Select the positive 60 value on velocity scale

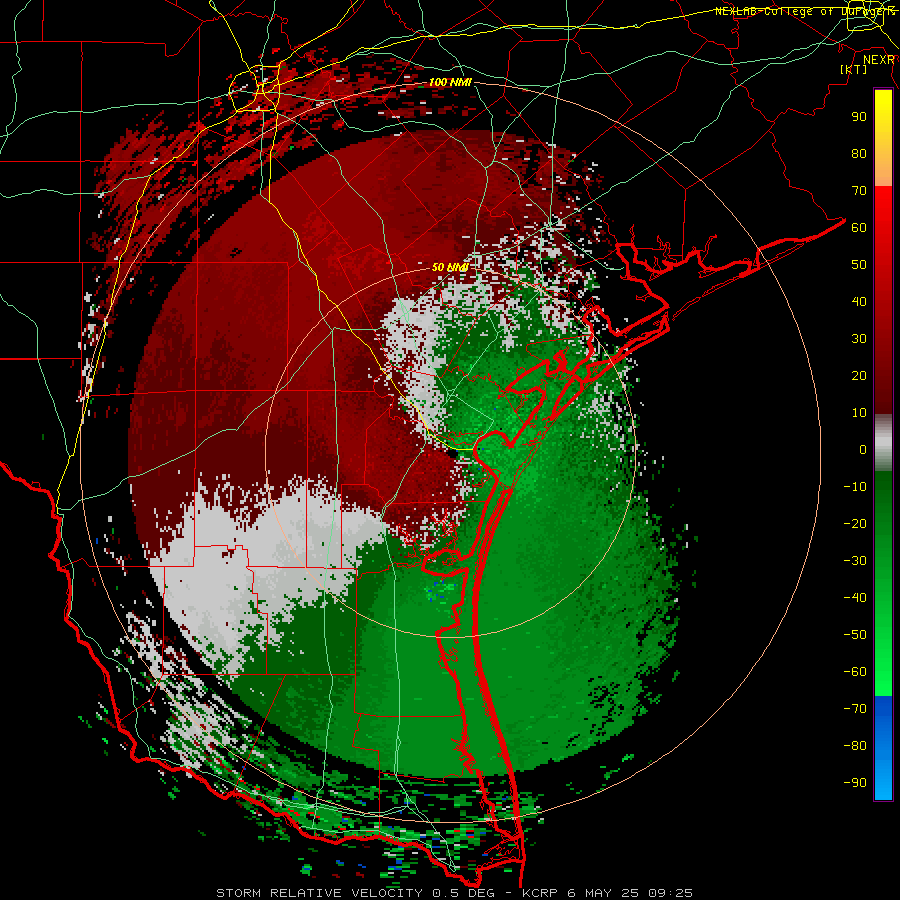859,227
